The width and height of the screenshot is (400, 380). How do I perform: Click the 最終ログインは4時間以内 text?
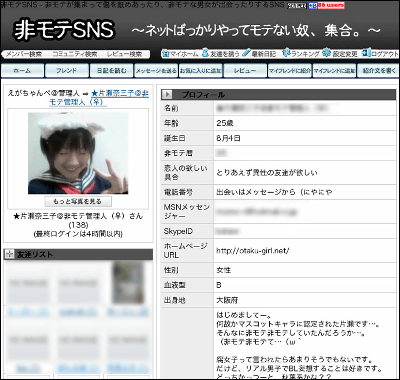[78, 234]
